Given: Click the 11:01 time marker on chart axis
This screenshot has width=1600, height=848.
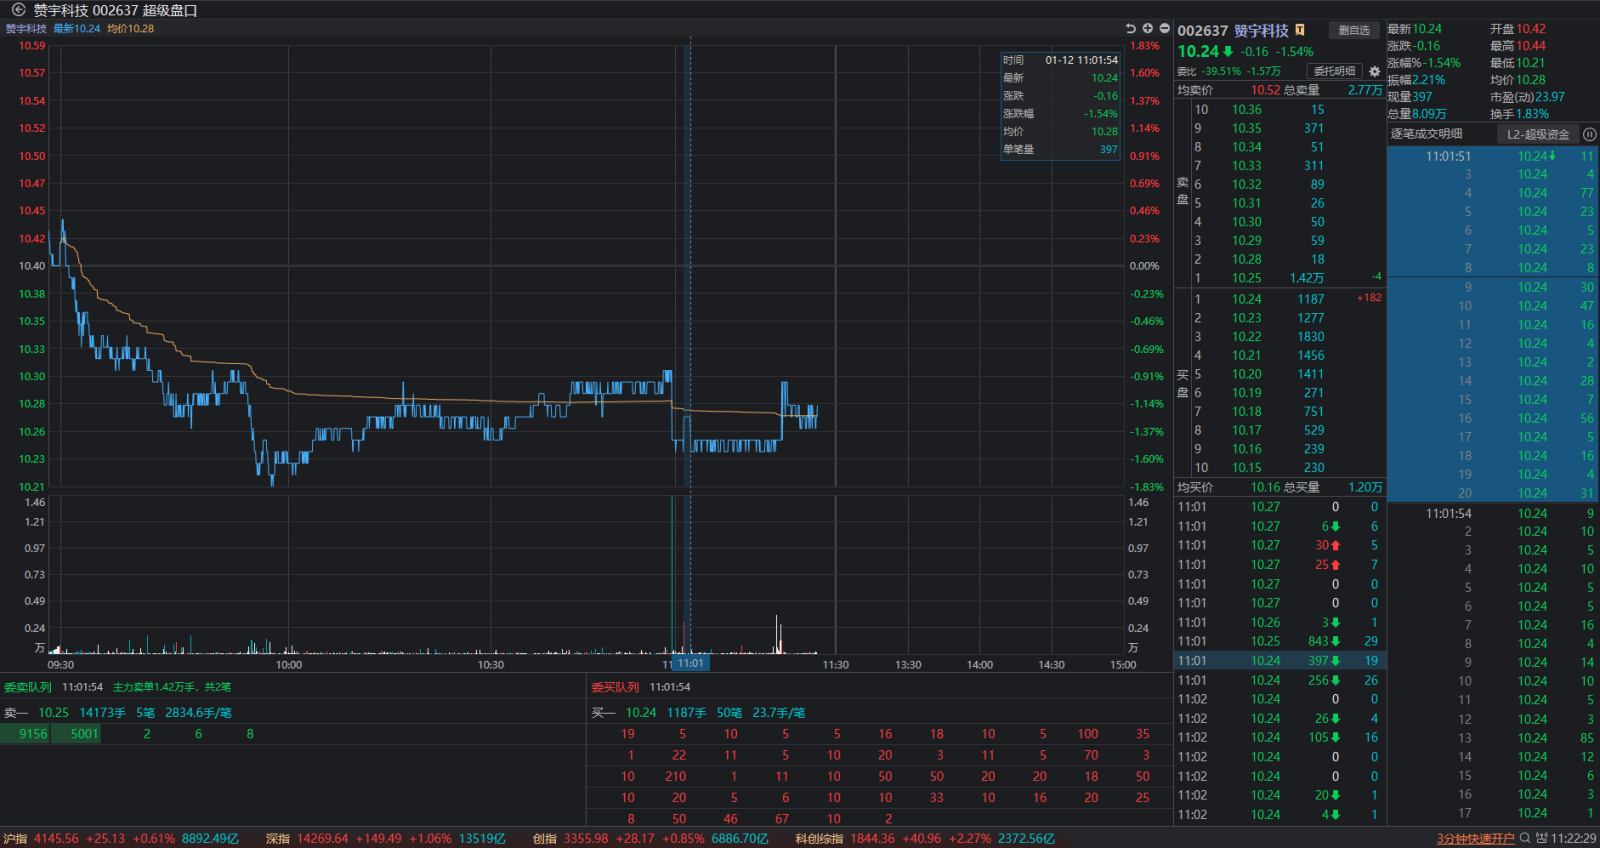Looking at the screenshot, I should coord(690,663).
